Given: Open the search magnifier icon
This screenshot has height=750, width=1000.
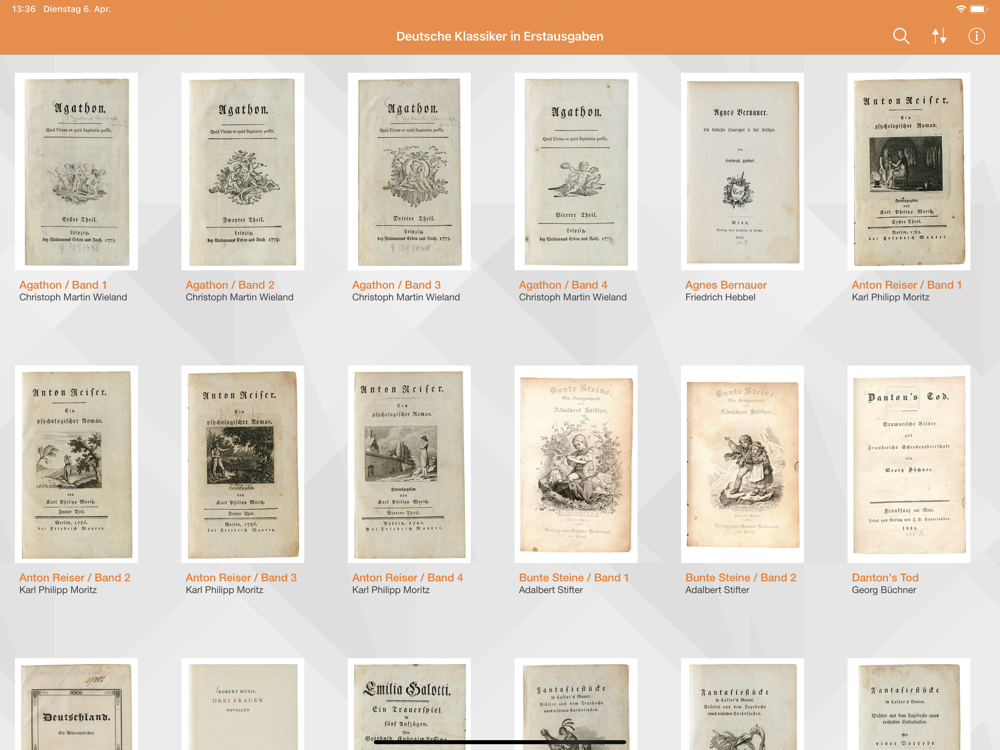Looking at the screenshot, I should click(901, 36).
